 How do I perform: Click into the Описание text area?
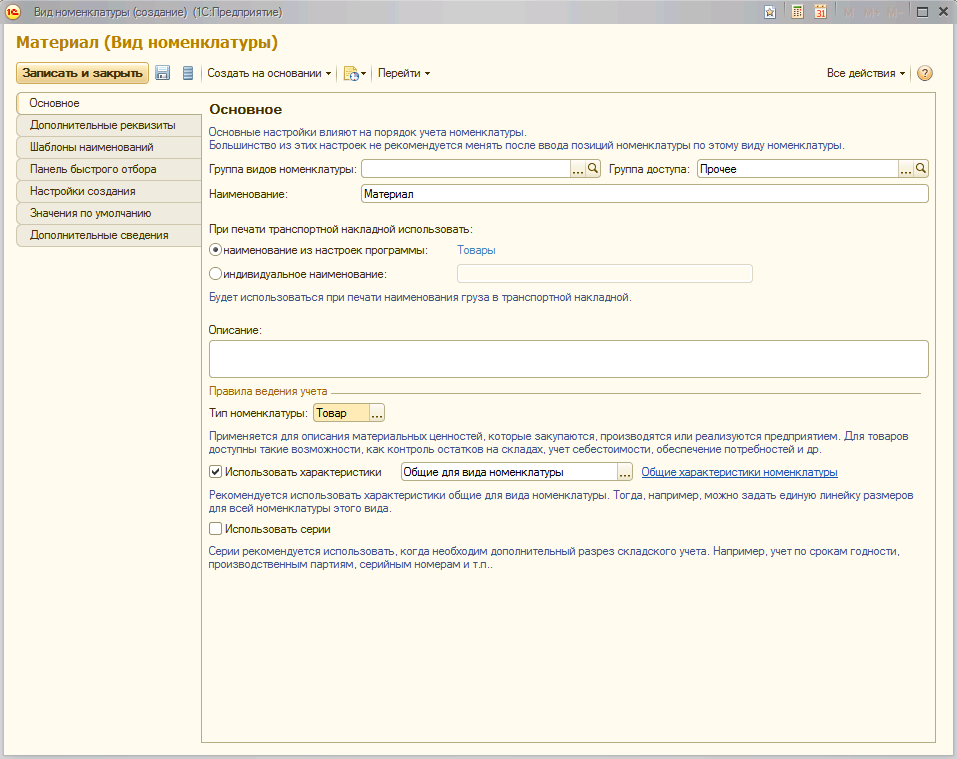[x=568, y=358]
